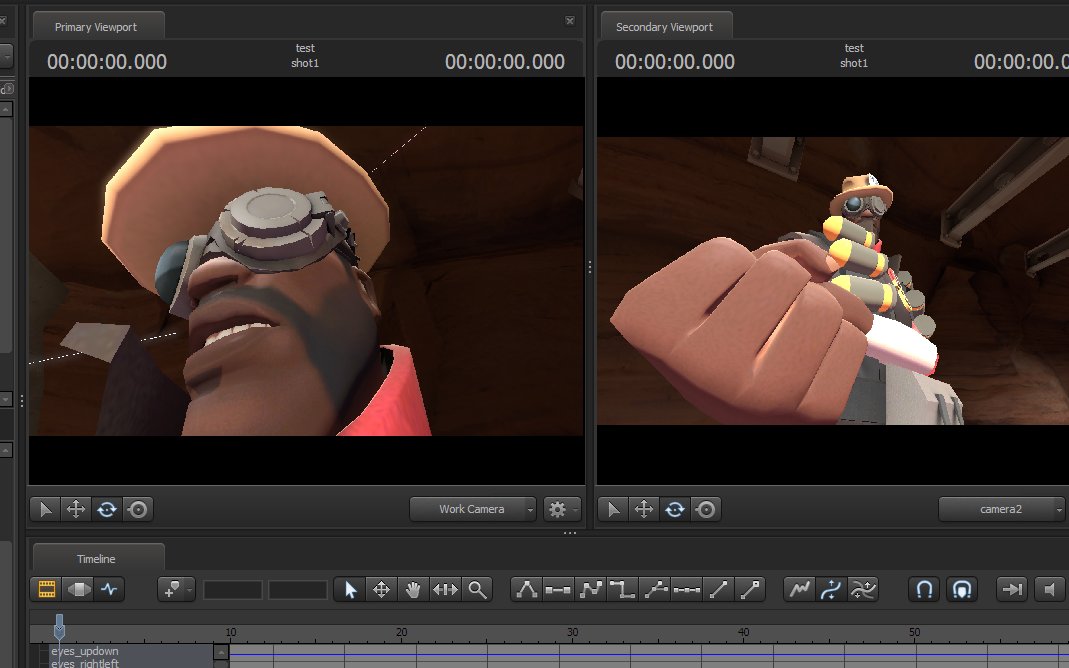The image size is (1069, 668).
Task: Click the Primary Viewport left timecode
Action: [107, 62]
